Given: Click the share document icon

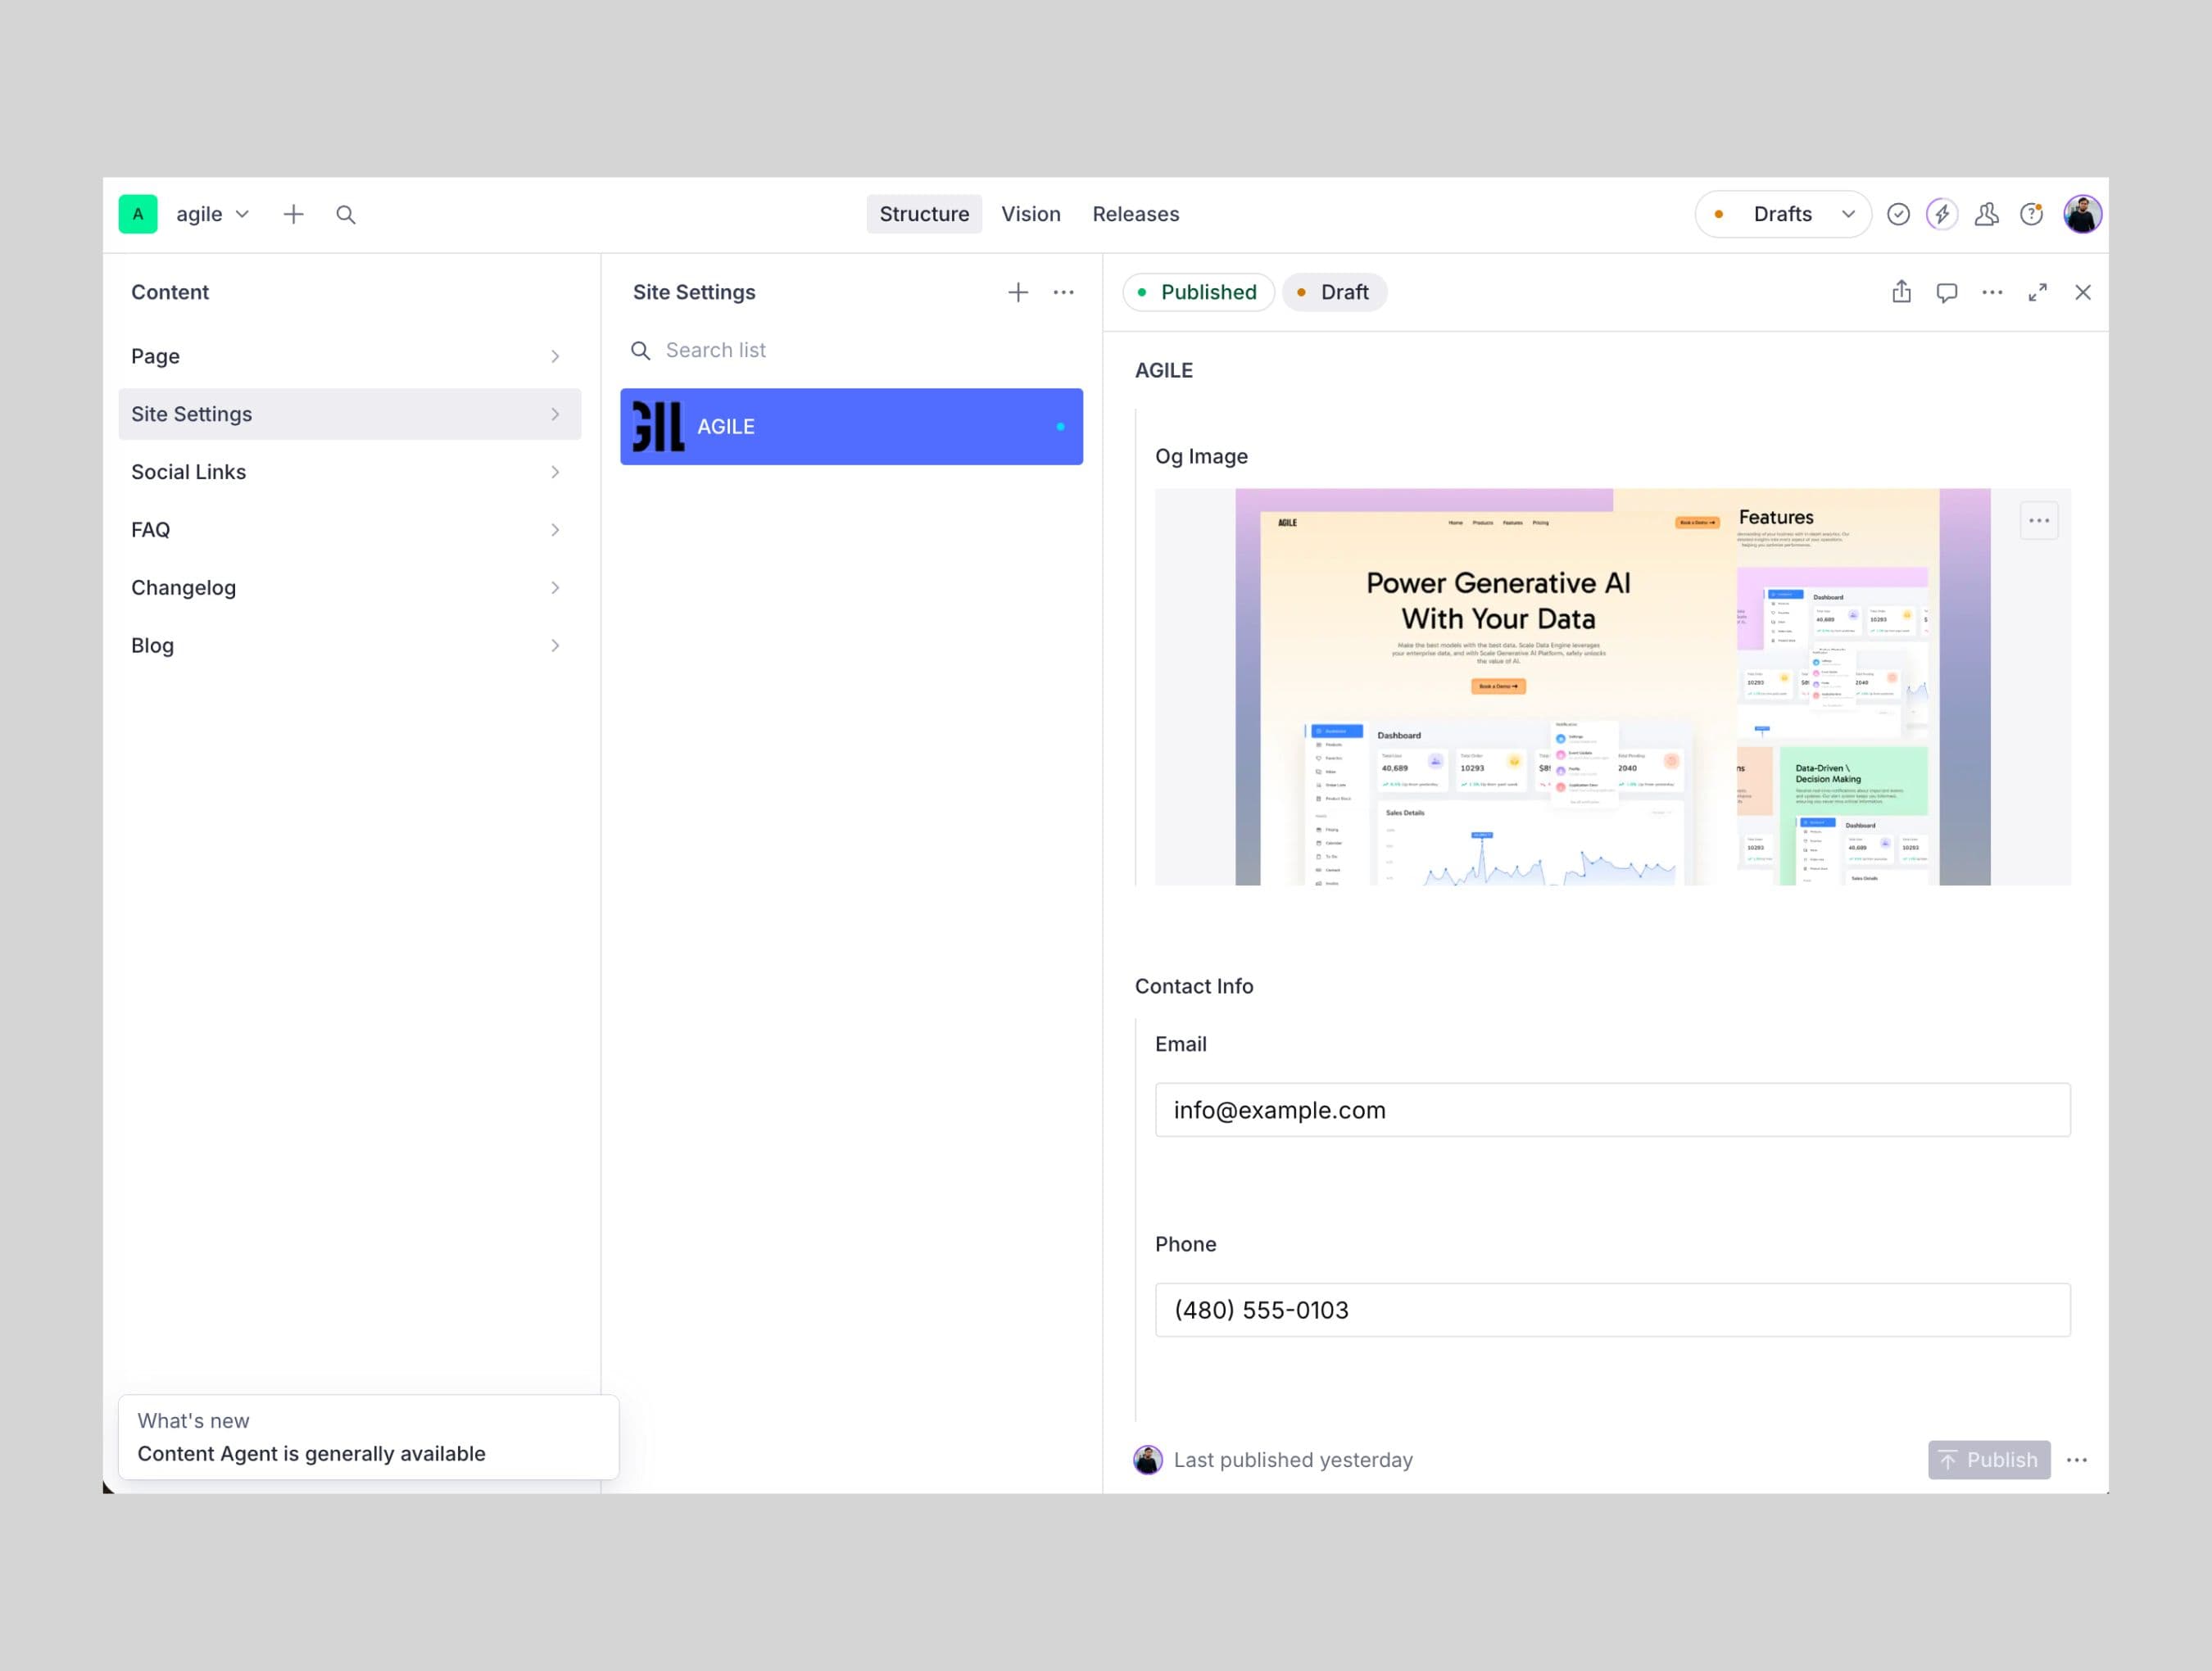Looking at the screenshot, I should pyautogui.click(x=1901, y=292).
